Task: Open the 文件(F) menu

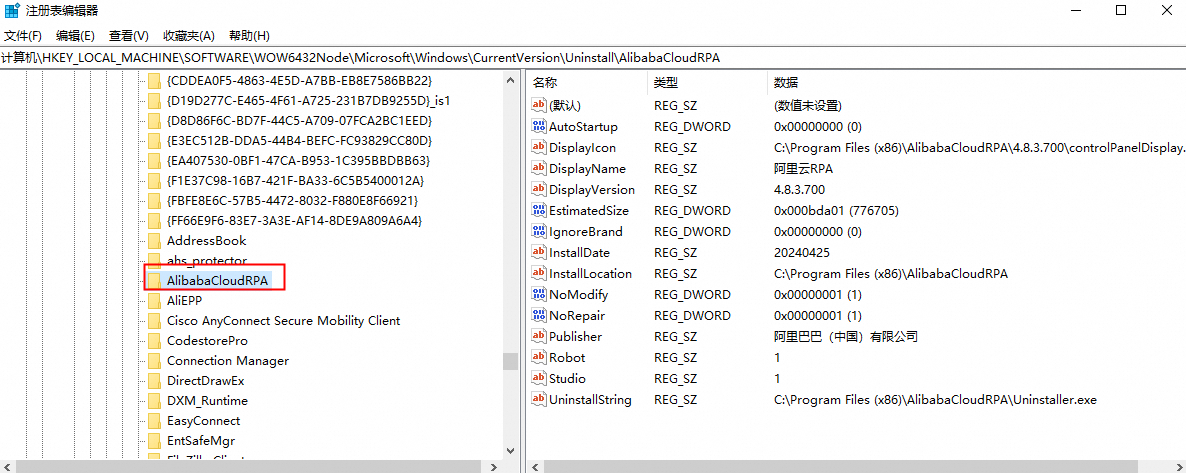Action: pos(23,36)
